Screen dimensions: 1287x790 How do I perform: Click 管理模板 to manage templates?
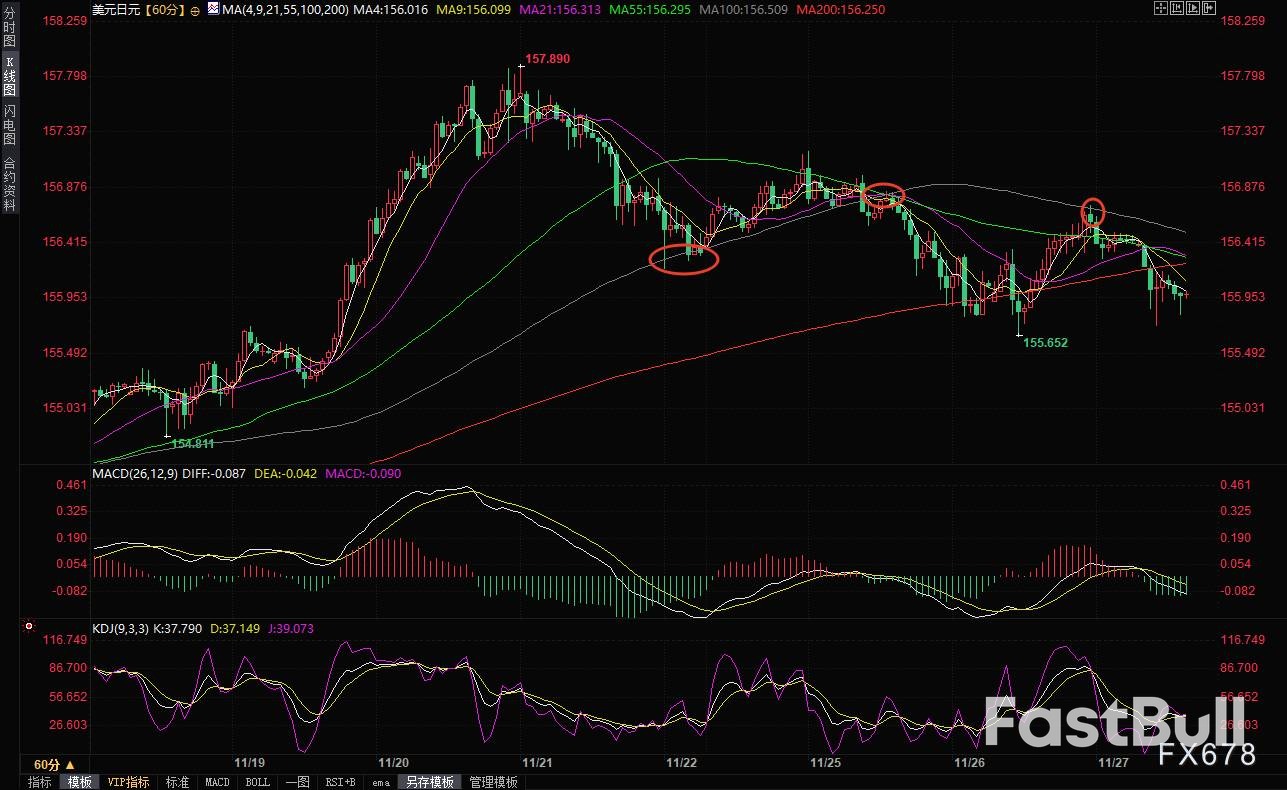[x=493, y=782]
